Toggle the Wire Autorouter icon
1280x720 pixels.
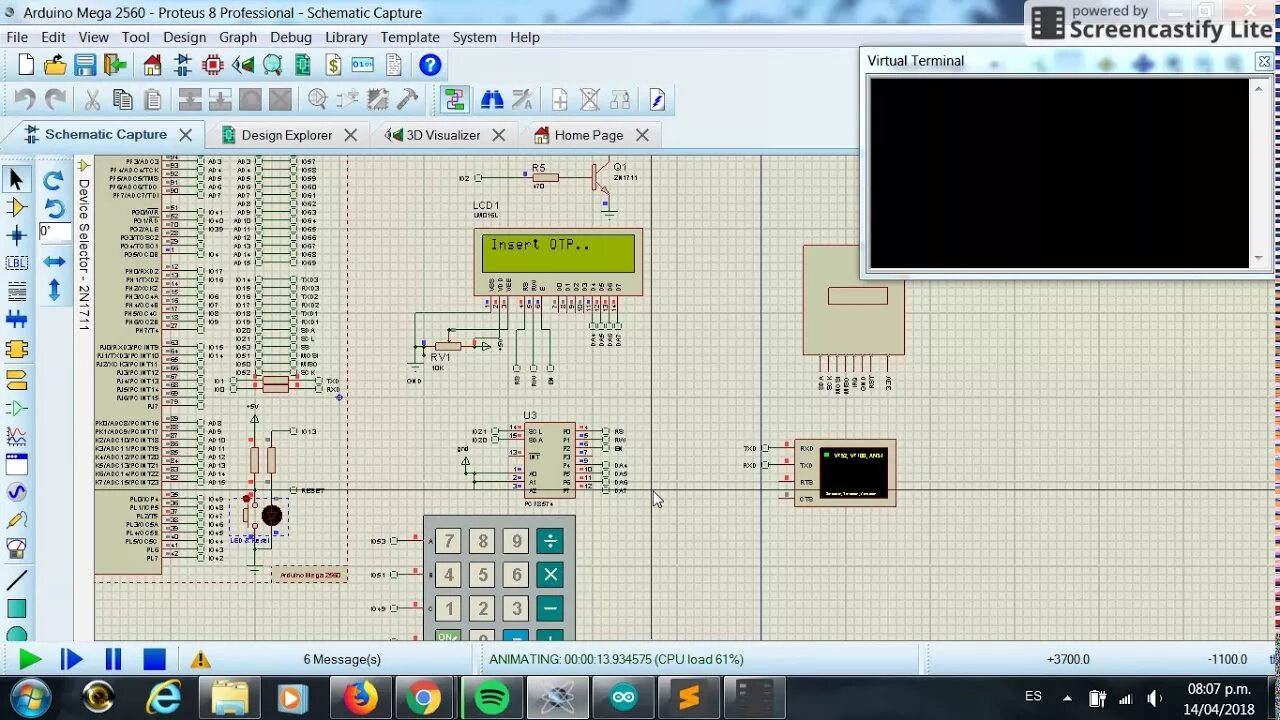pos(455,100)
